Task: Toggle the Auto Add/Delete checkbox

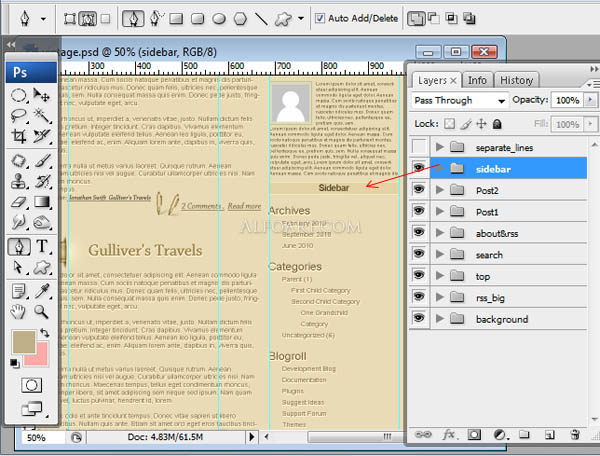Action: click(320, 18)
